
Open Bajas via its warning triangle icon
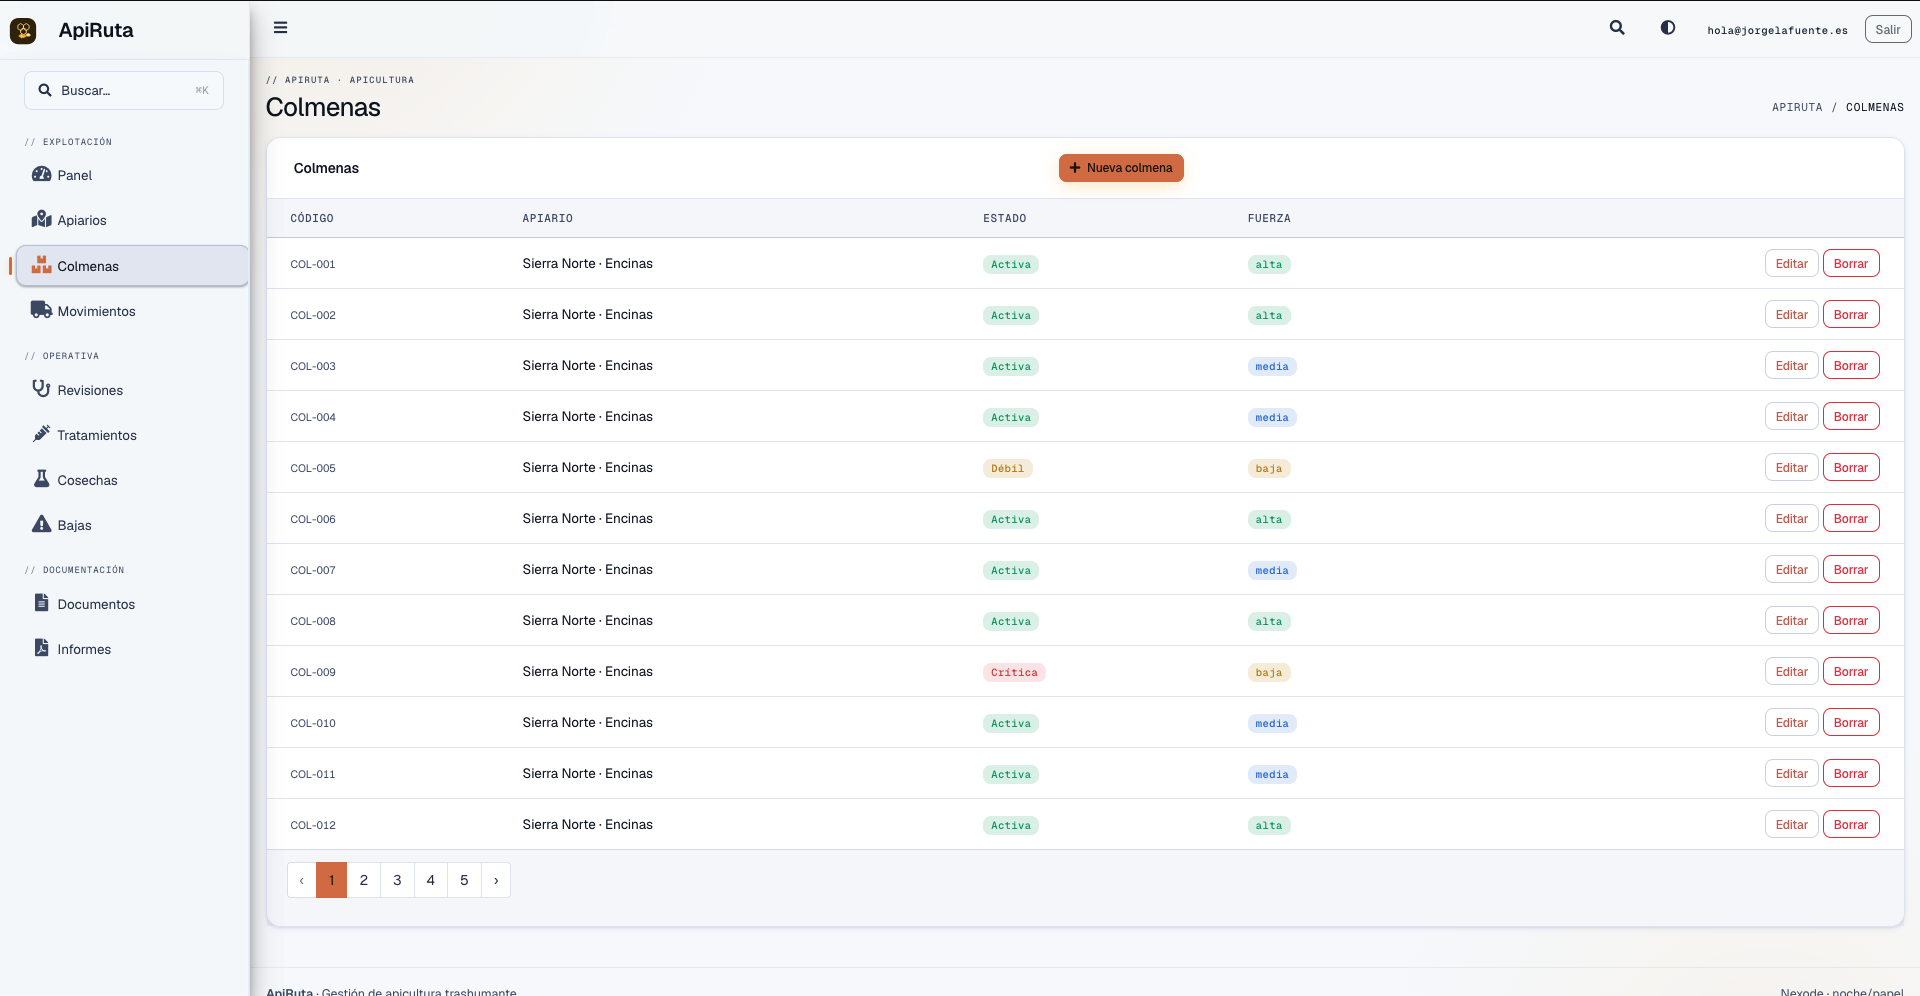click(41, 524)
